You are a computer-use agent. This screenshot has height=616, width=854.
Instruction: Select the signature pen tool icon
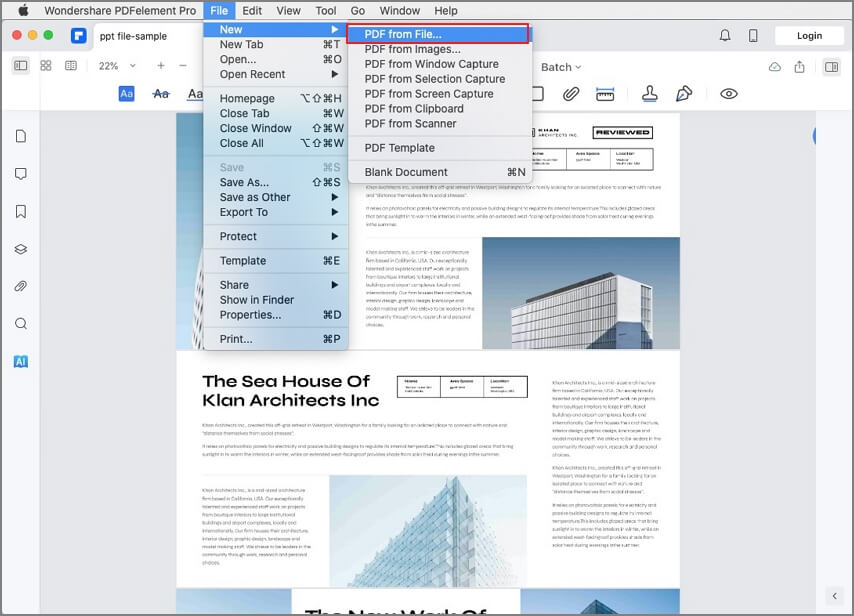[684, 94]
